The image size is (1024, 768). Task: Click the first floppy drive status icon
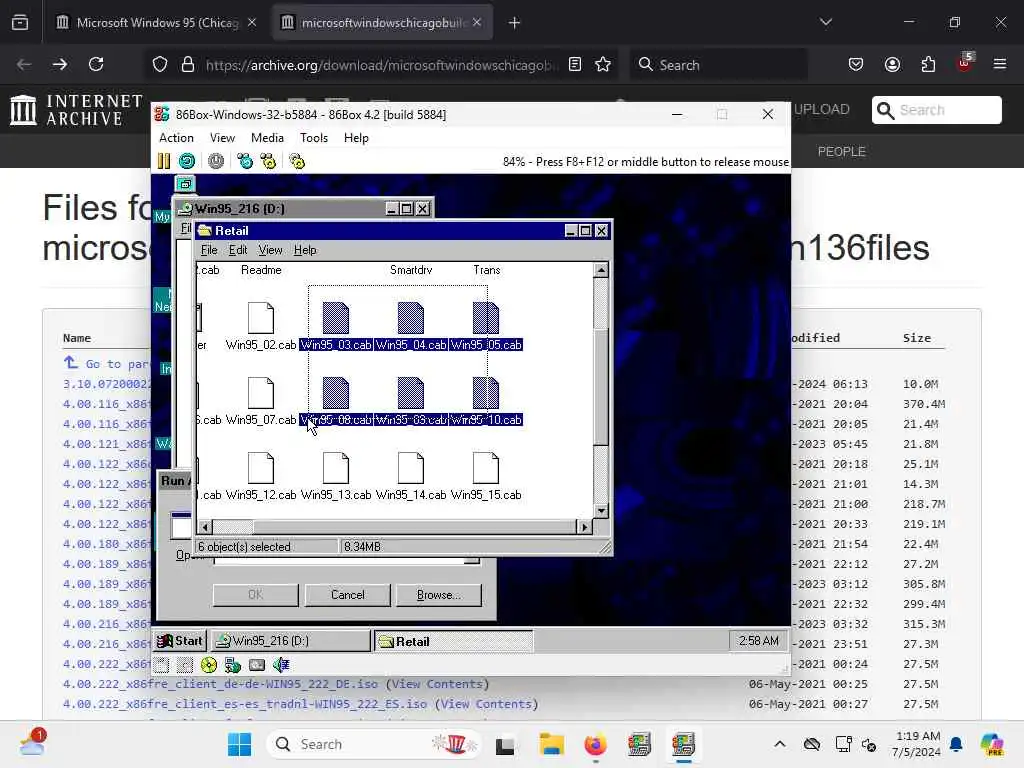[x=162, y=665]
